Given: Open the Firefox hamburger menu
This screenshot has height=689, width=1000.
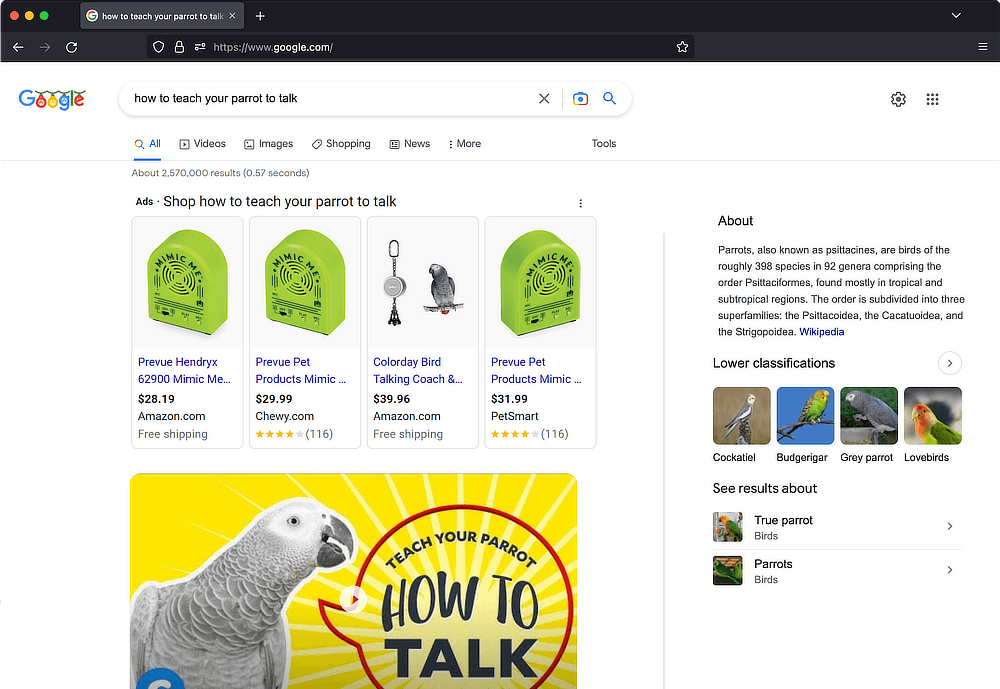Looking at the screenshot, I should pyautogui.click(x=983, y=47).
